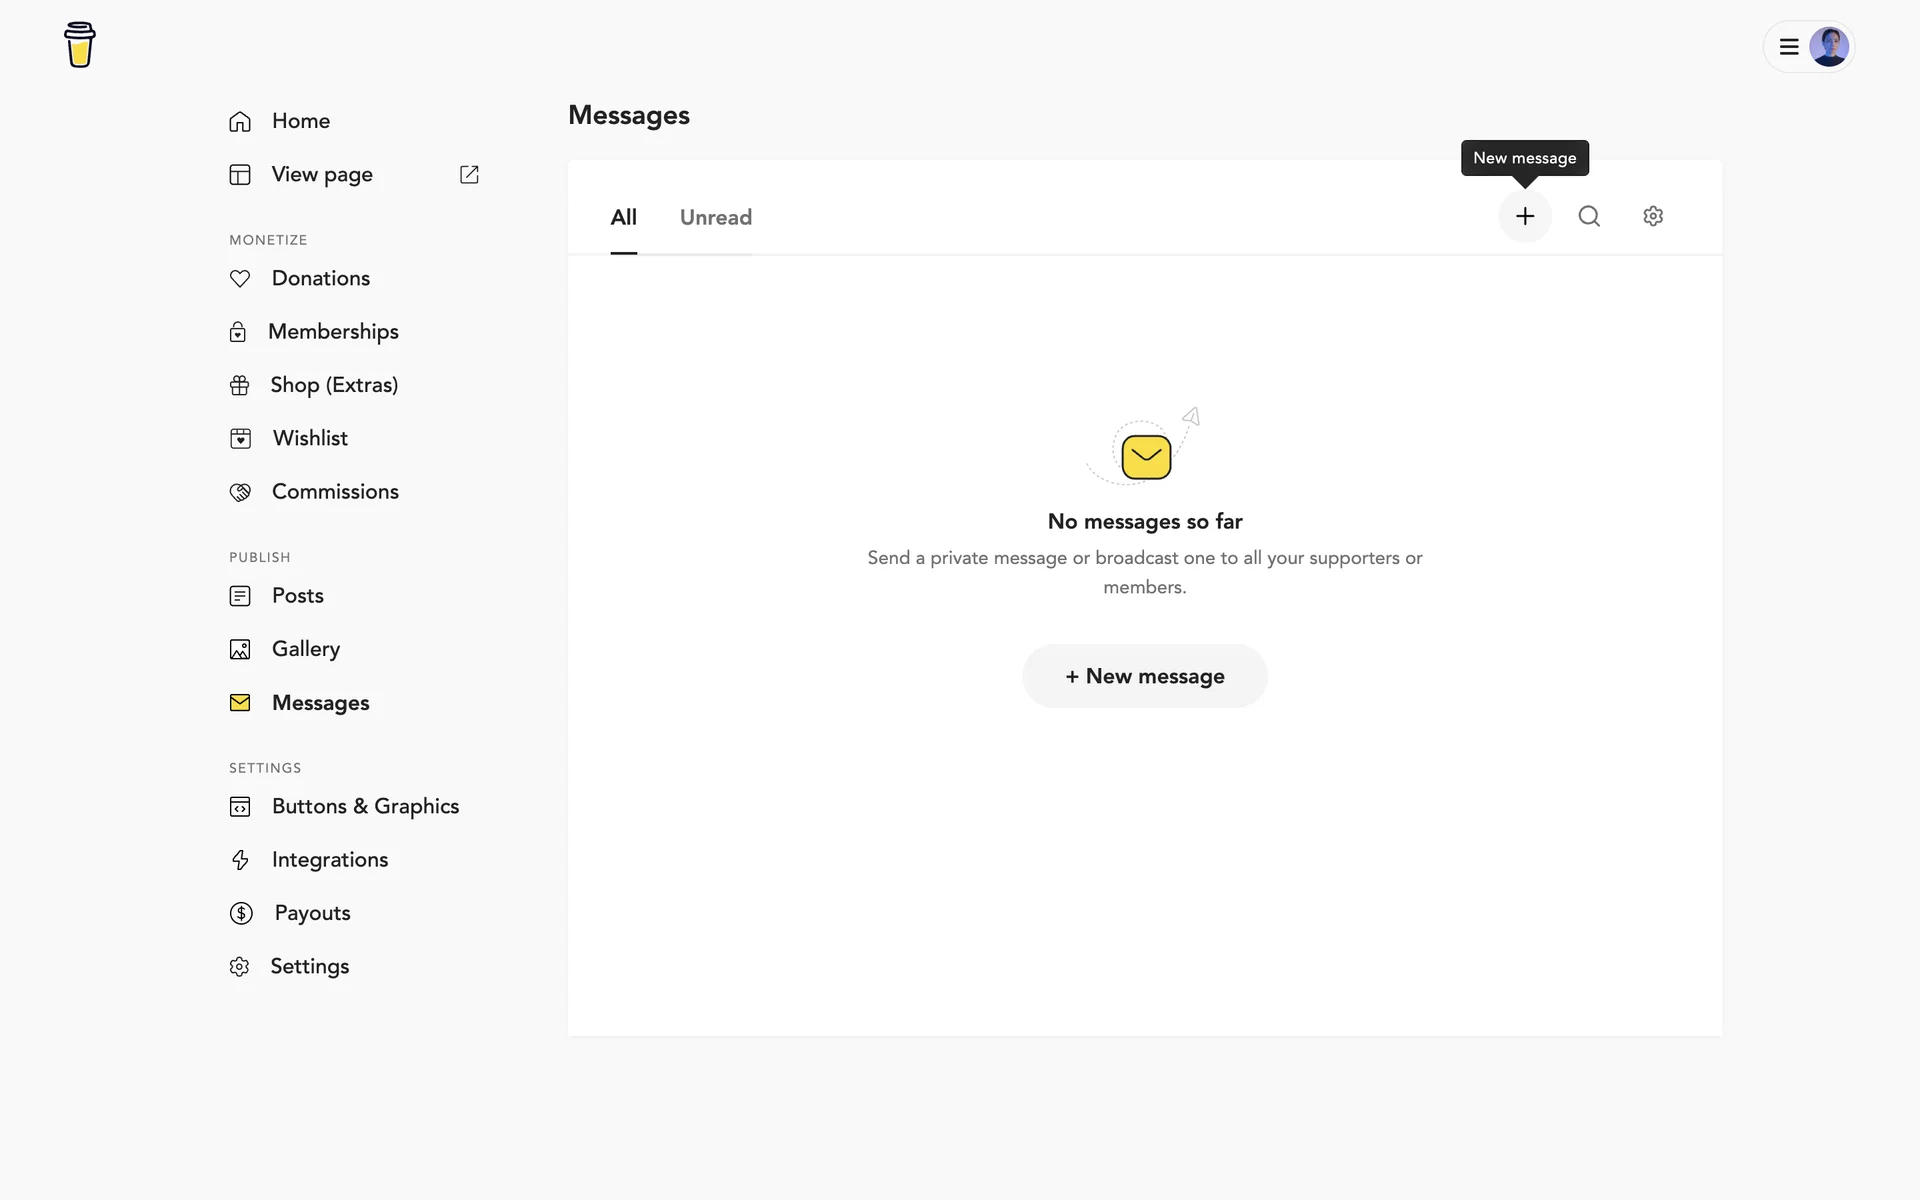The image size is (1920, 1200).
Task: Open Integrations lightning bolt icon
Action: (240, 860)
